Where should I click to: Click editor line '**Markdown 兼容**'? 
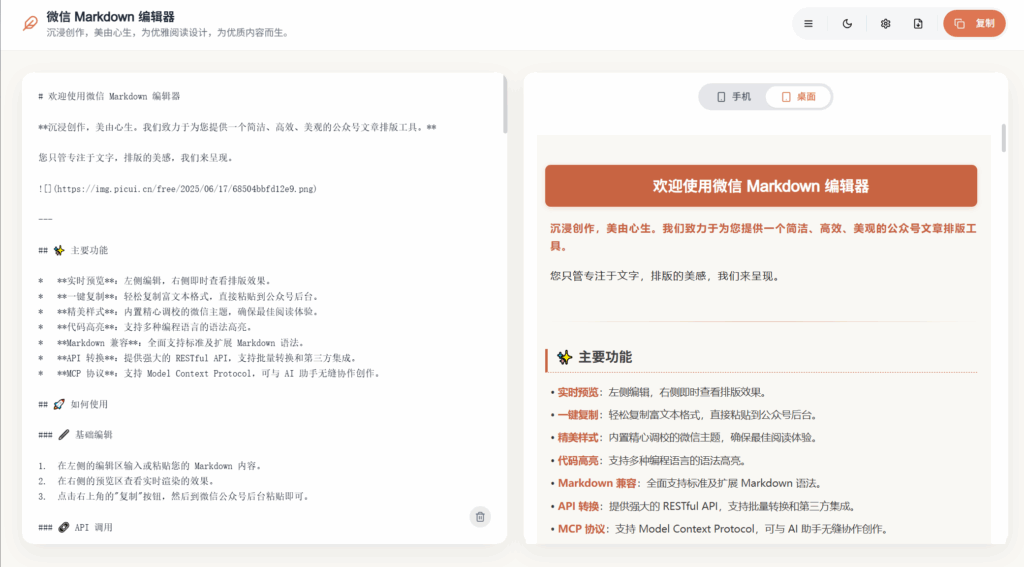point(171,343)
